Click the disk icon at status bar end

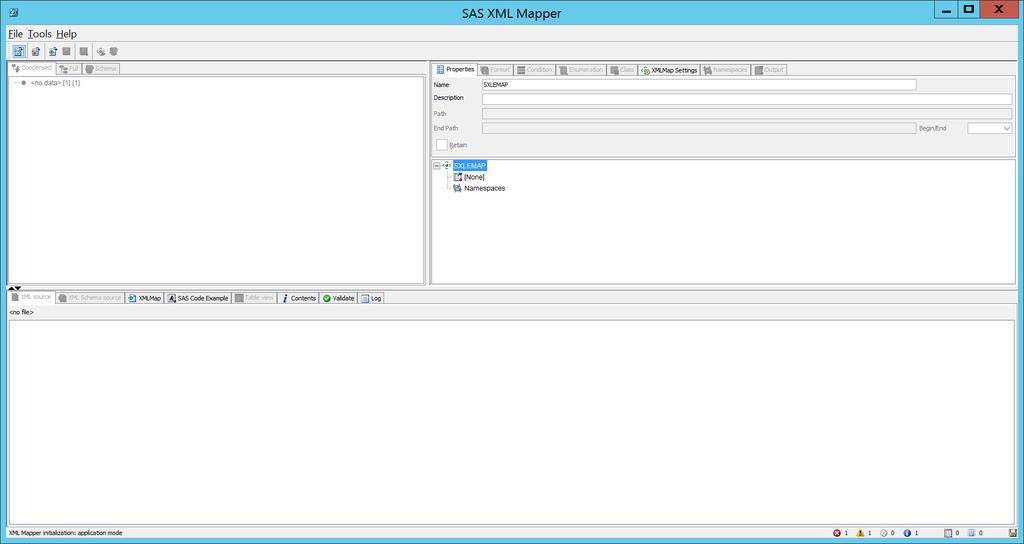coord(1013,533)
